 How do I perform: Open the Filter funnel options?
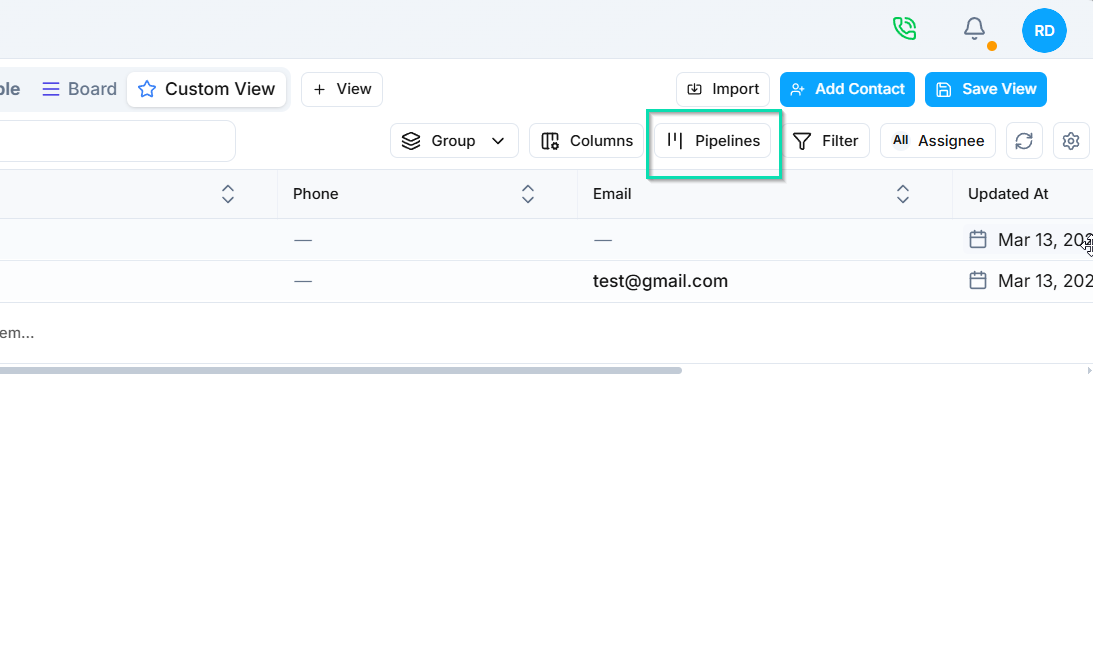point(827,140)
